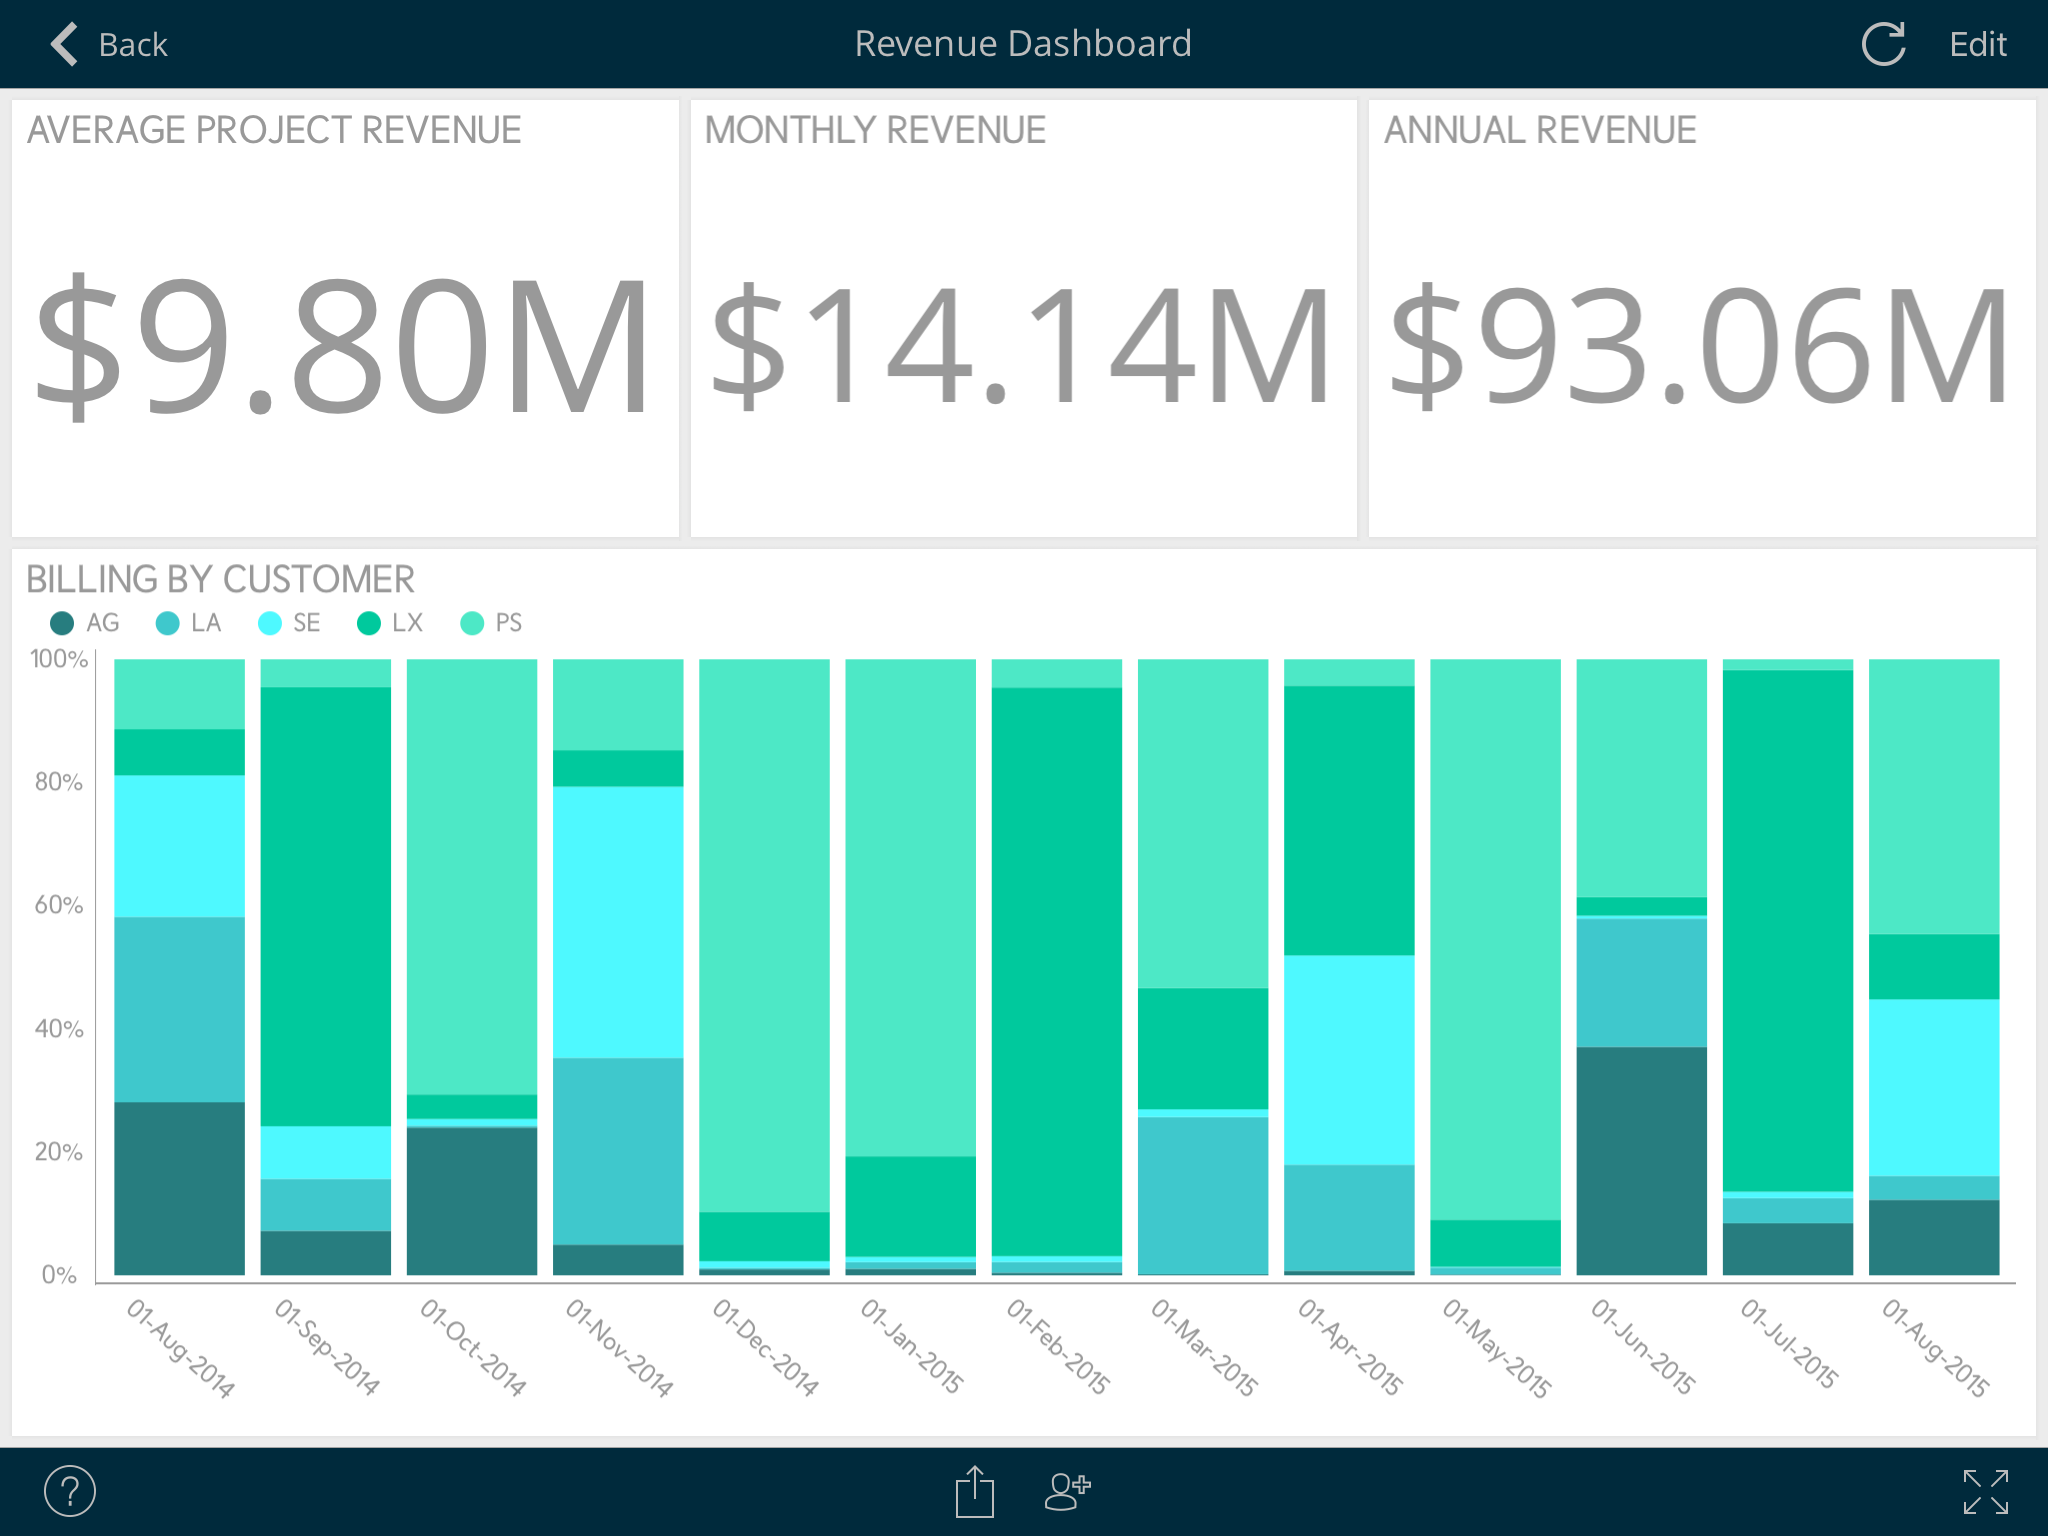Click the 01-Jul-2015 axis label

[x=1788, y=1345]
